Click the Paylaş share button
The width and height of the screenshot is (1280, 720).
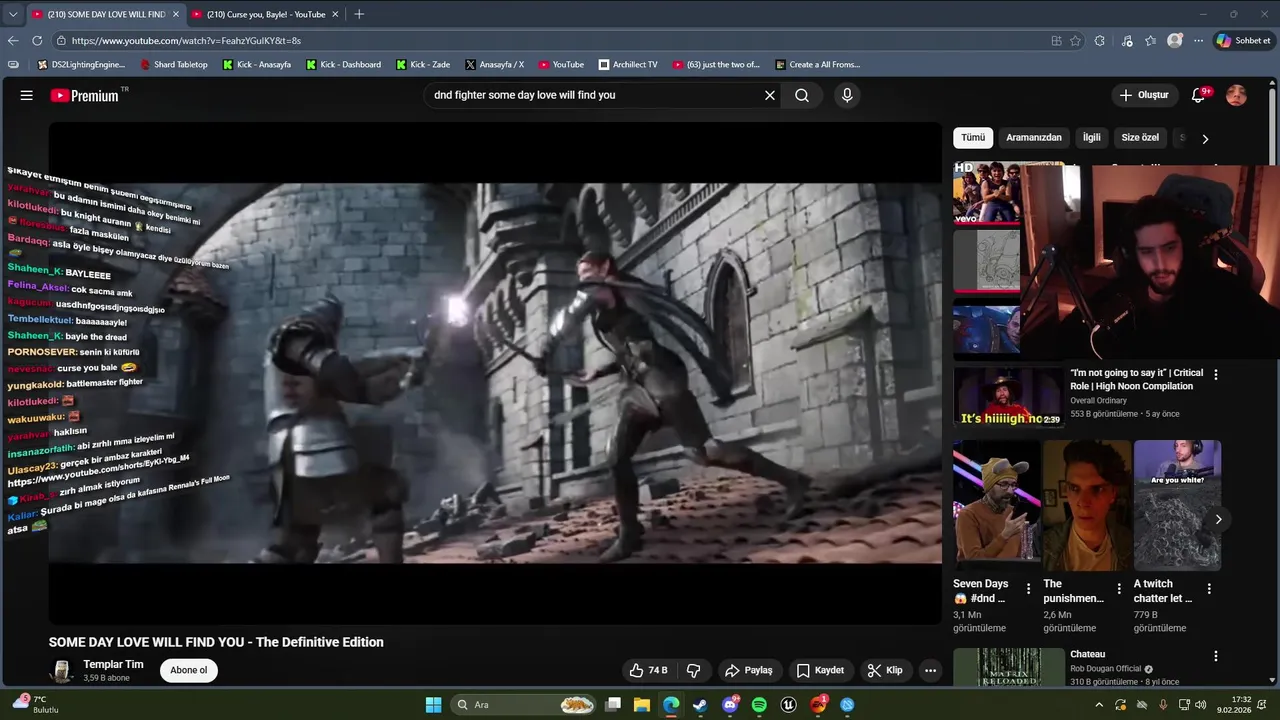point(749,670)
